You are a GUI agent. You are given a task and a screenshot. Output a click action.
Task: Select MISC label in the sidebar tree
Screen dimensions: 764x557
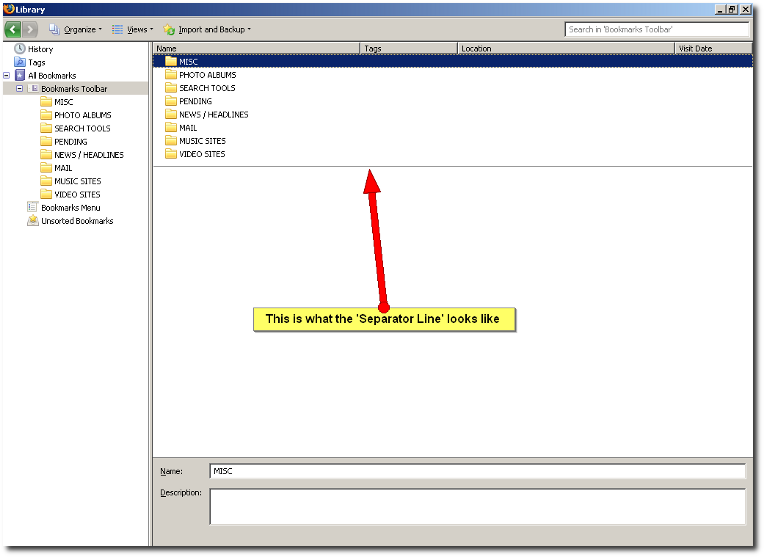pyautogui.click(x=64, y=102)
